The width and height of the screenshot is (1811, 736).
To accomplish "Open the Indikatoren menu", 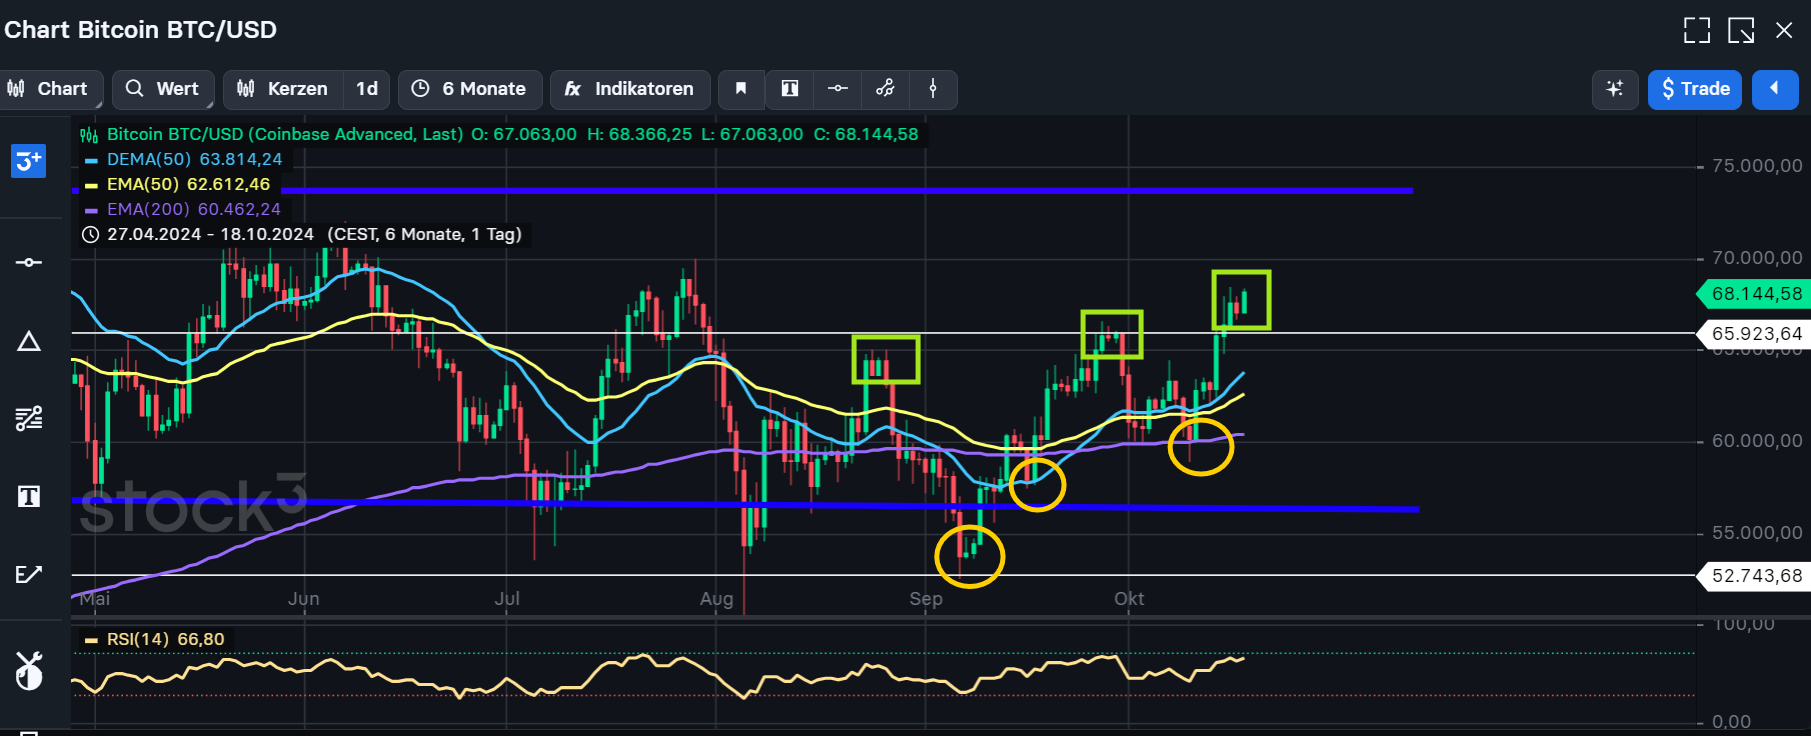I will click(x=630, y=89).
